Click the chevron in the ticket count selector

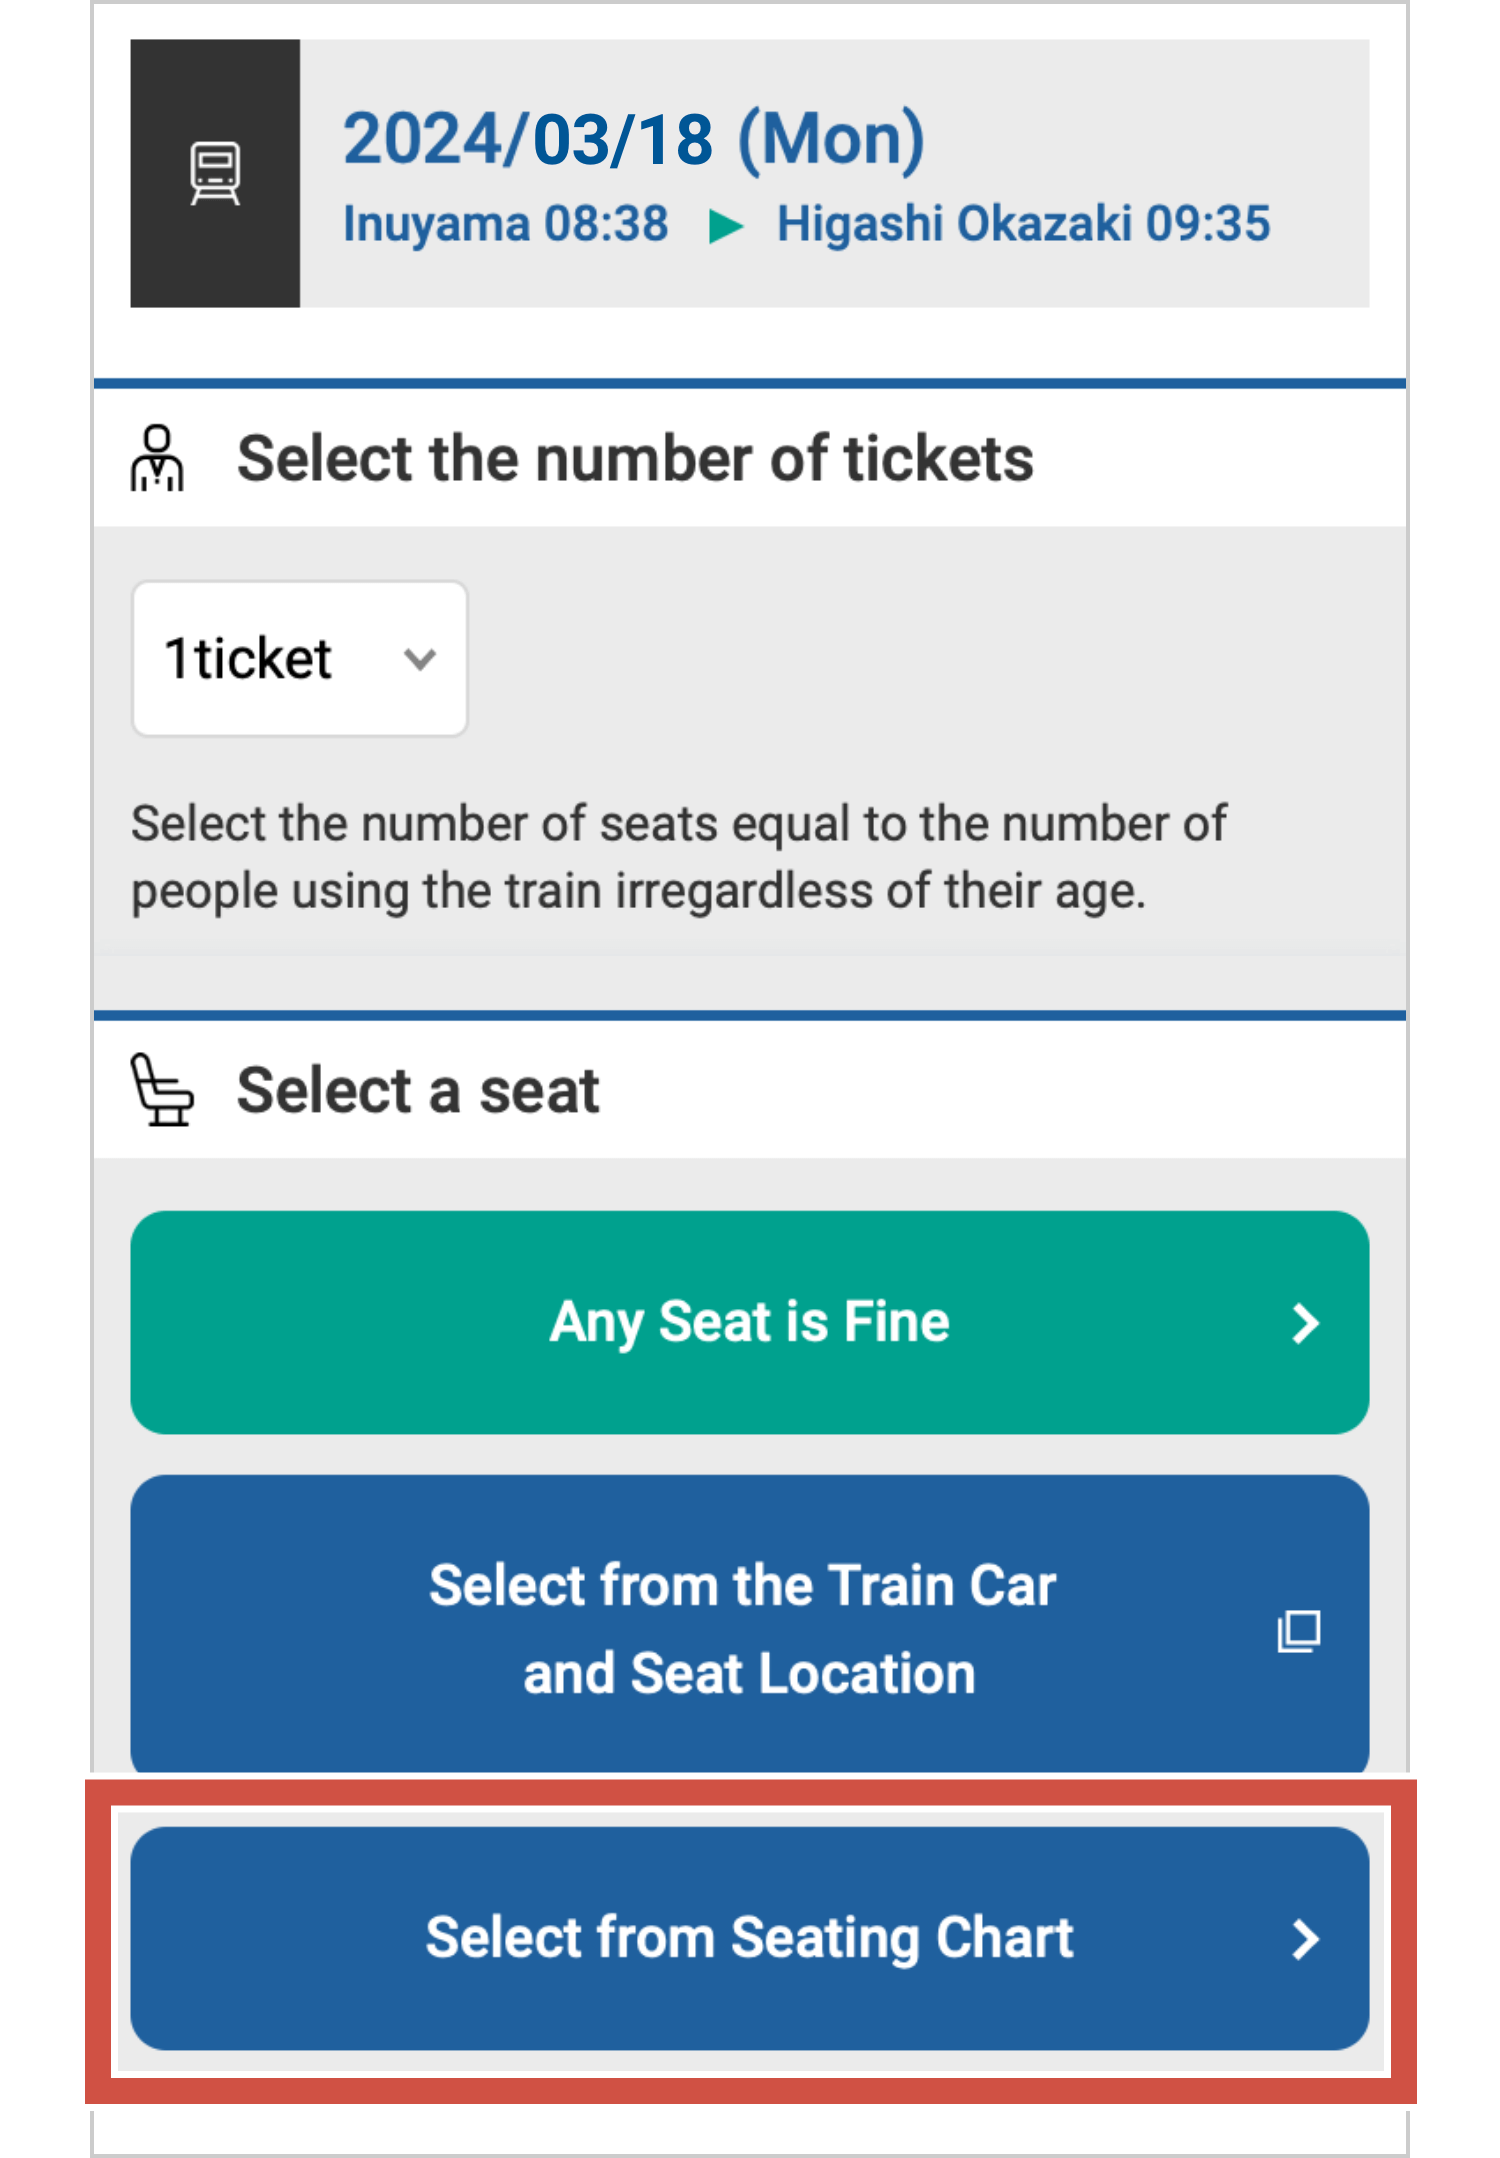[420, 659]
